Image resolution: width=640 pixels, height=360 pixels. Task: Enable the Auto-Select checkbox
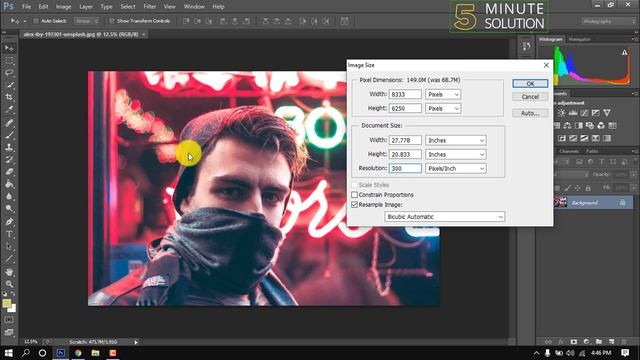point(36,21)
